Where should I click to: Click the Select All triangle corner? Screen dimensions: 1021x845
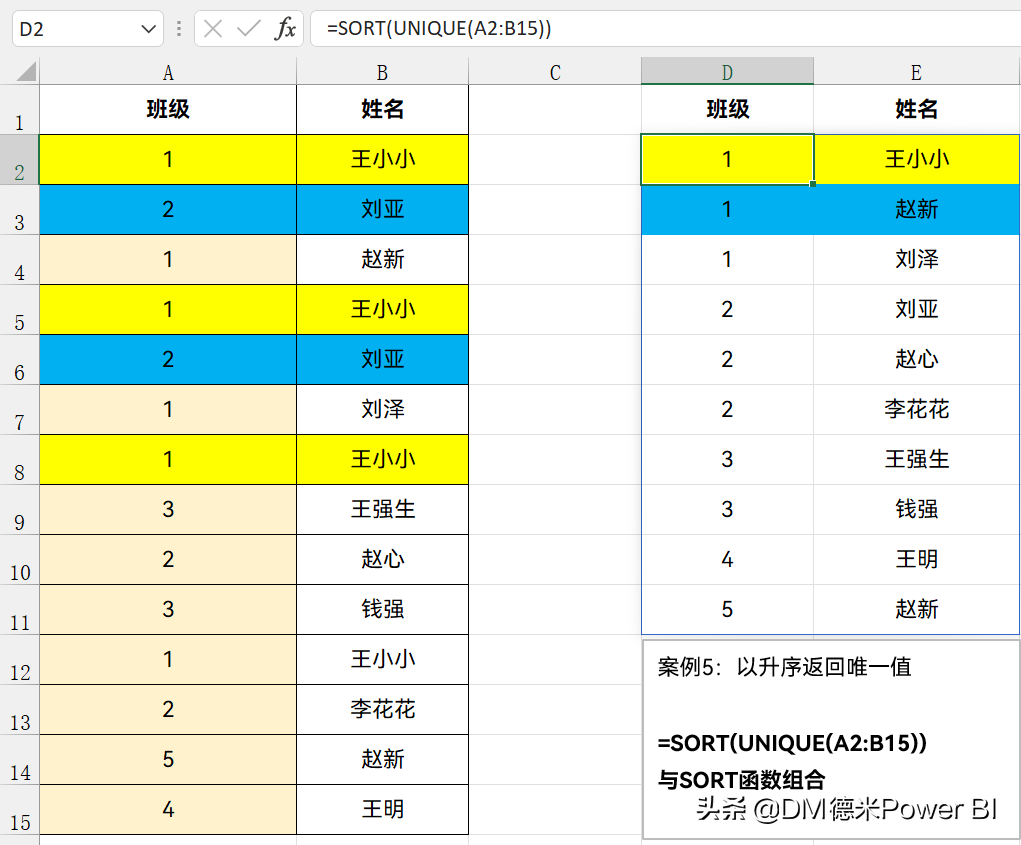[26, 71]
